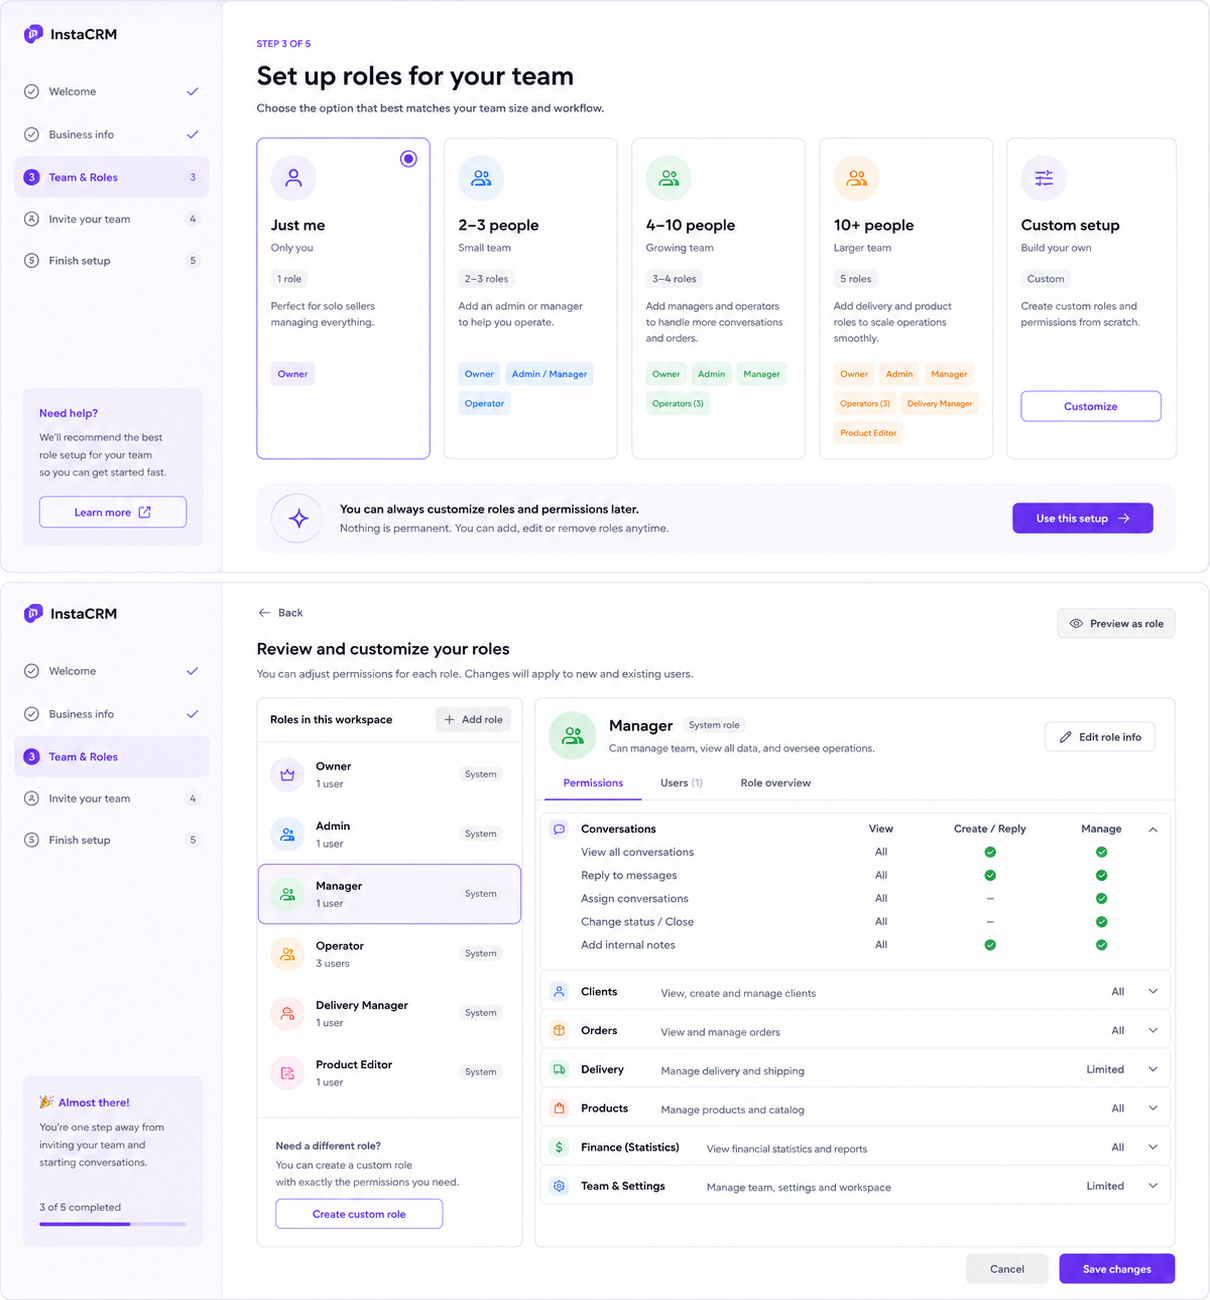The width and height of the screenshot is (1210, 1300).
Task: Click the Operator role avatar icon
Action: pos(287,954)
